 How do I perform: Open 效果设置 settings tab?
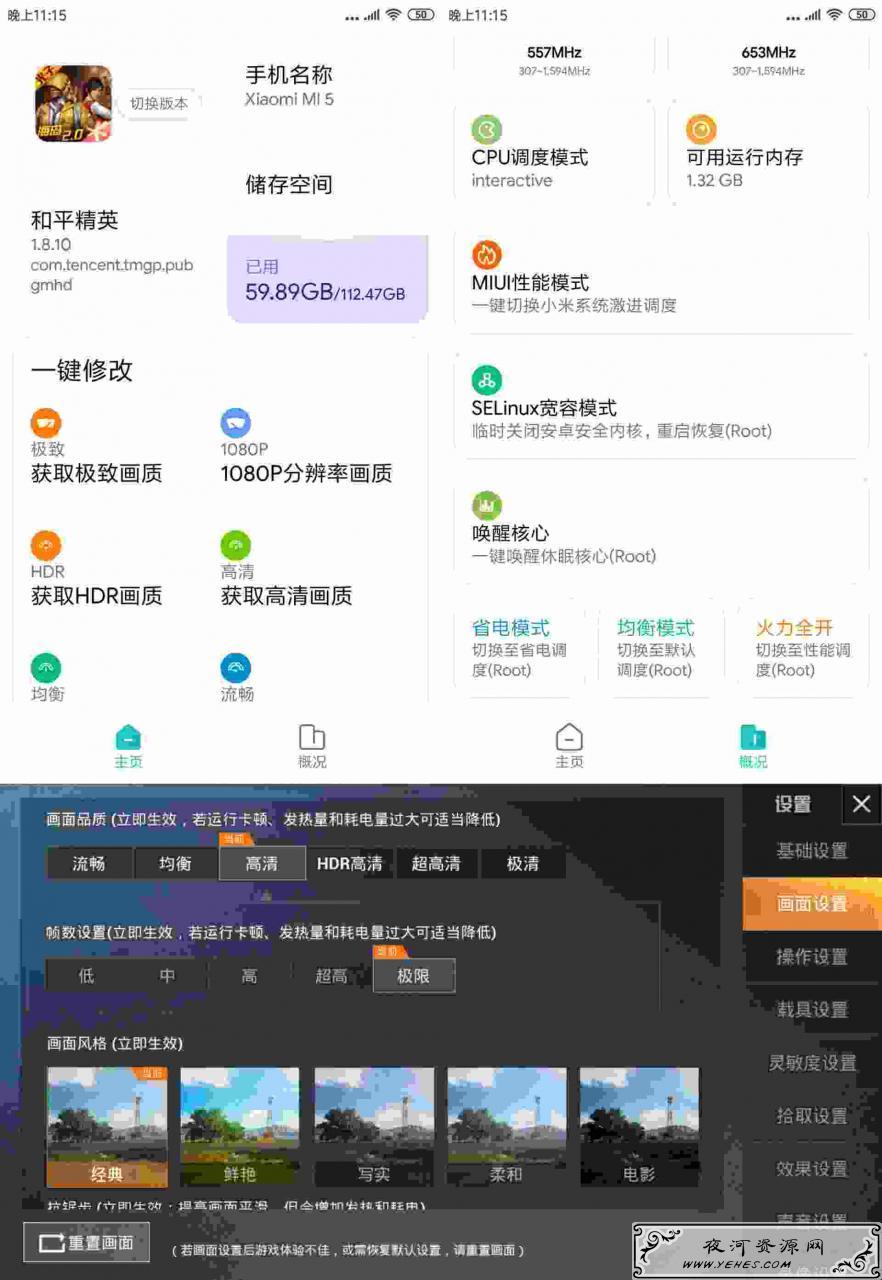tap(812, 1169)
